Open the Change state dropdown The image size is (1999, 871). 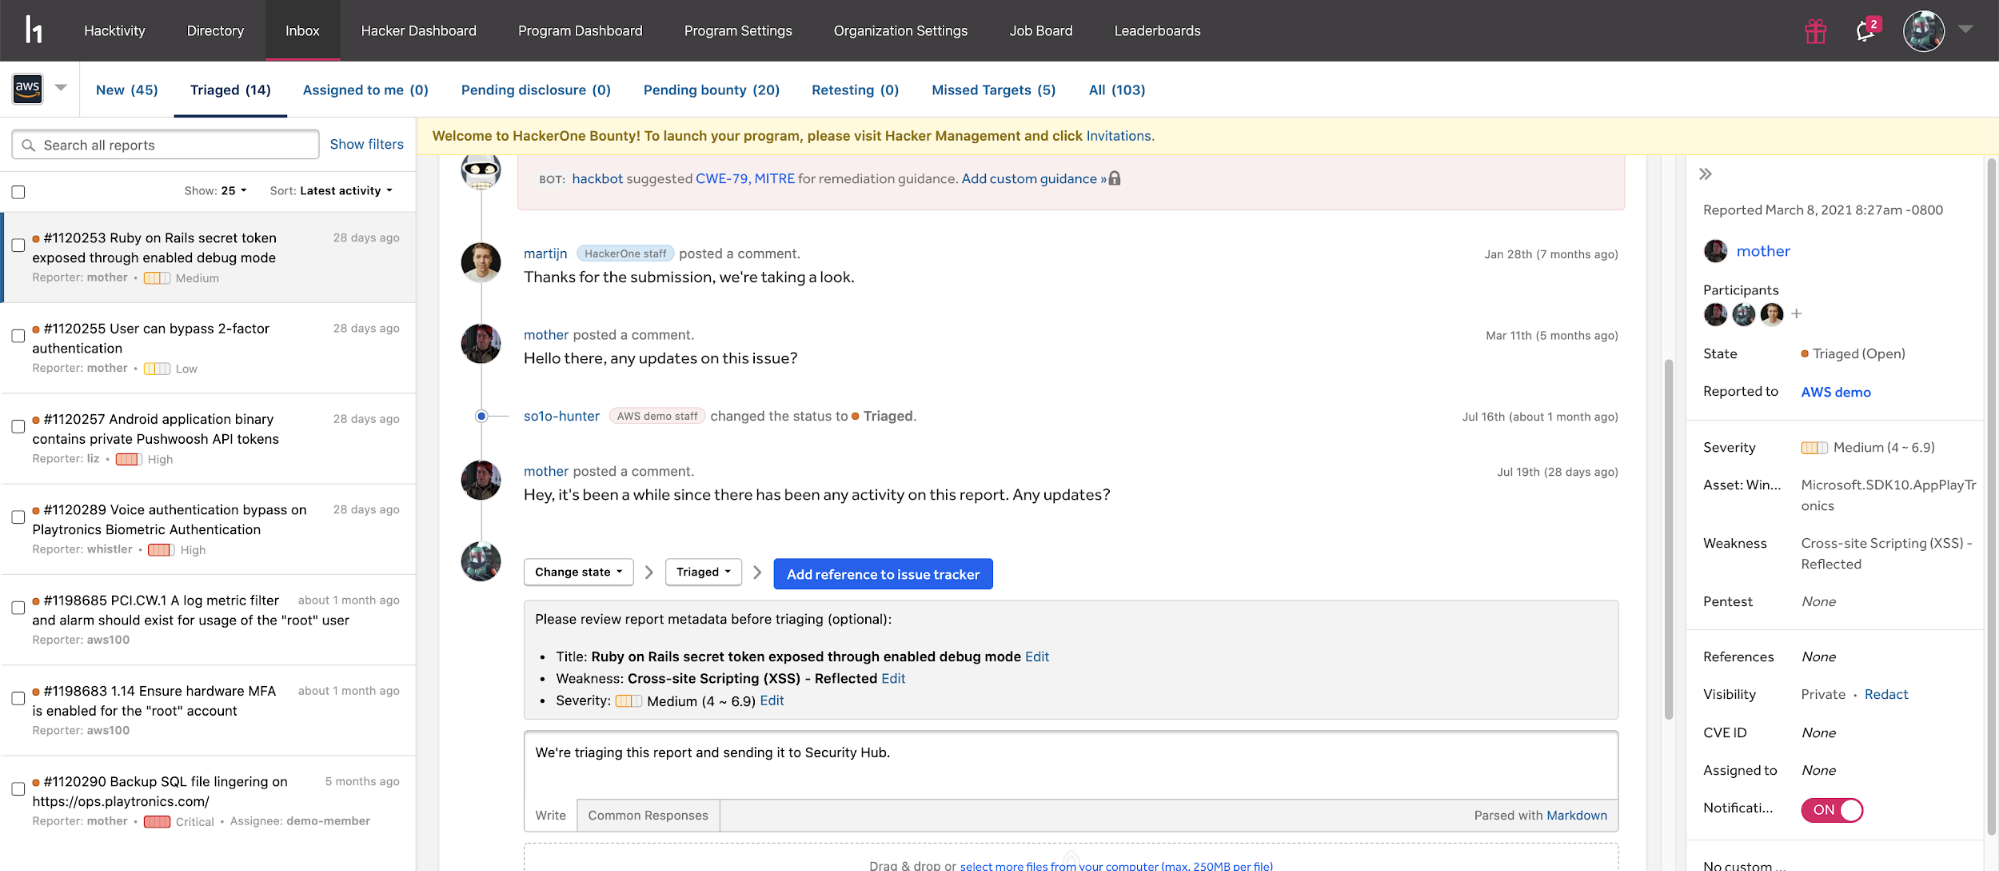point(578,572)
